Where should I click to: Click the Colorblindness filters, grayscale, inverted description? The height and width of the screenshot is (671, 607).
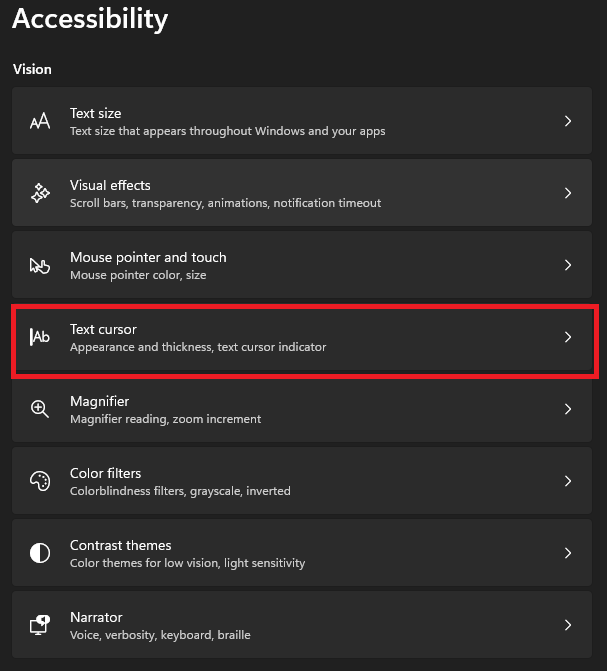tap(180, 491)
